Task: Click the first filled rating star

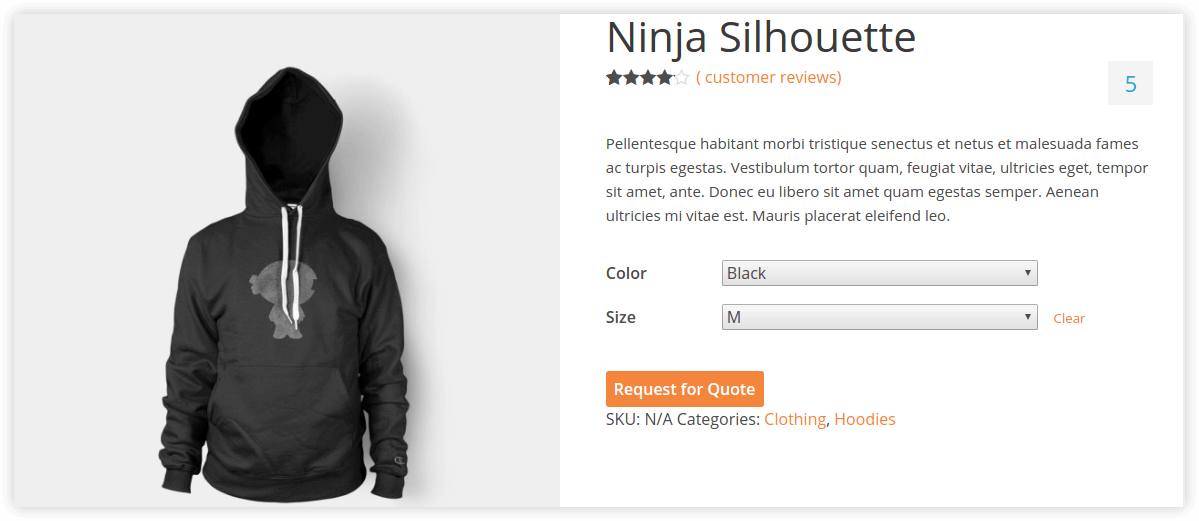Action: point(614,78)
